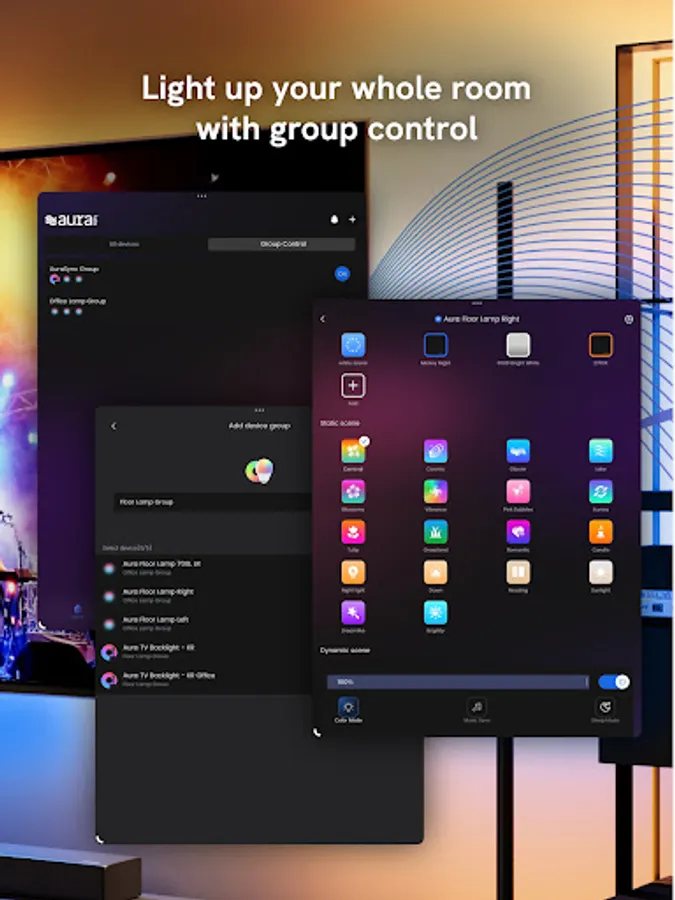Adjust the 100% brightness slider bar
Screen dimensions: 675x900
(x=458, y=682)
